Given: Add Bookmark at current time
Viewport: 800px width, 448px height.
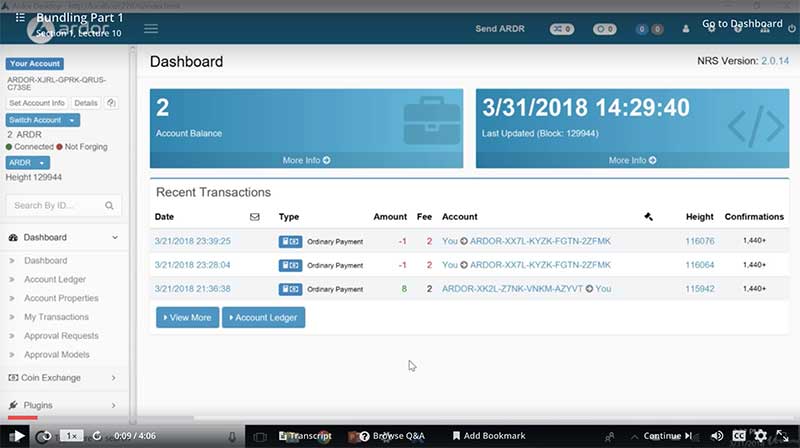Looking at the screenshot, I should (489, 436).
